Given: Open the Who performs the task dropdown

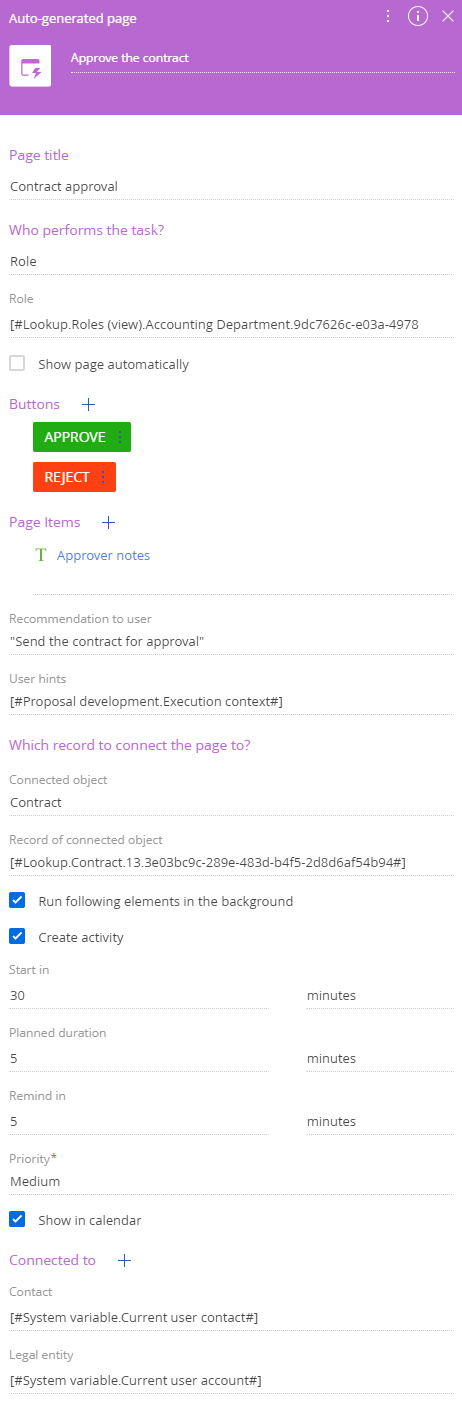Looking at the screenshot, I should pos(231,262).
